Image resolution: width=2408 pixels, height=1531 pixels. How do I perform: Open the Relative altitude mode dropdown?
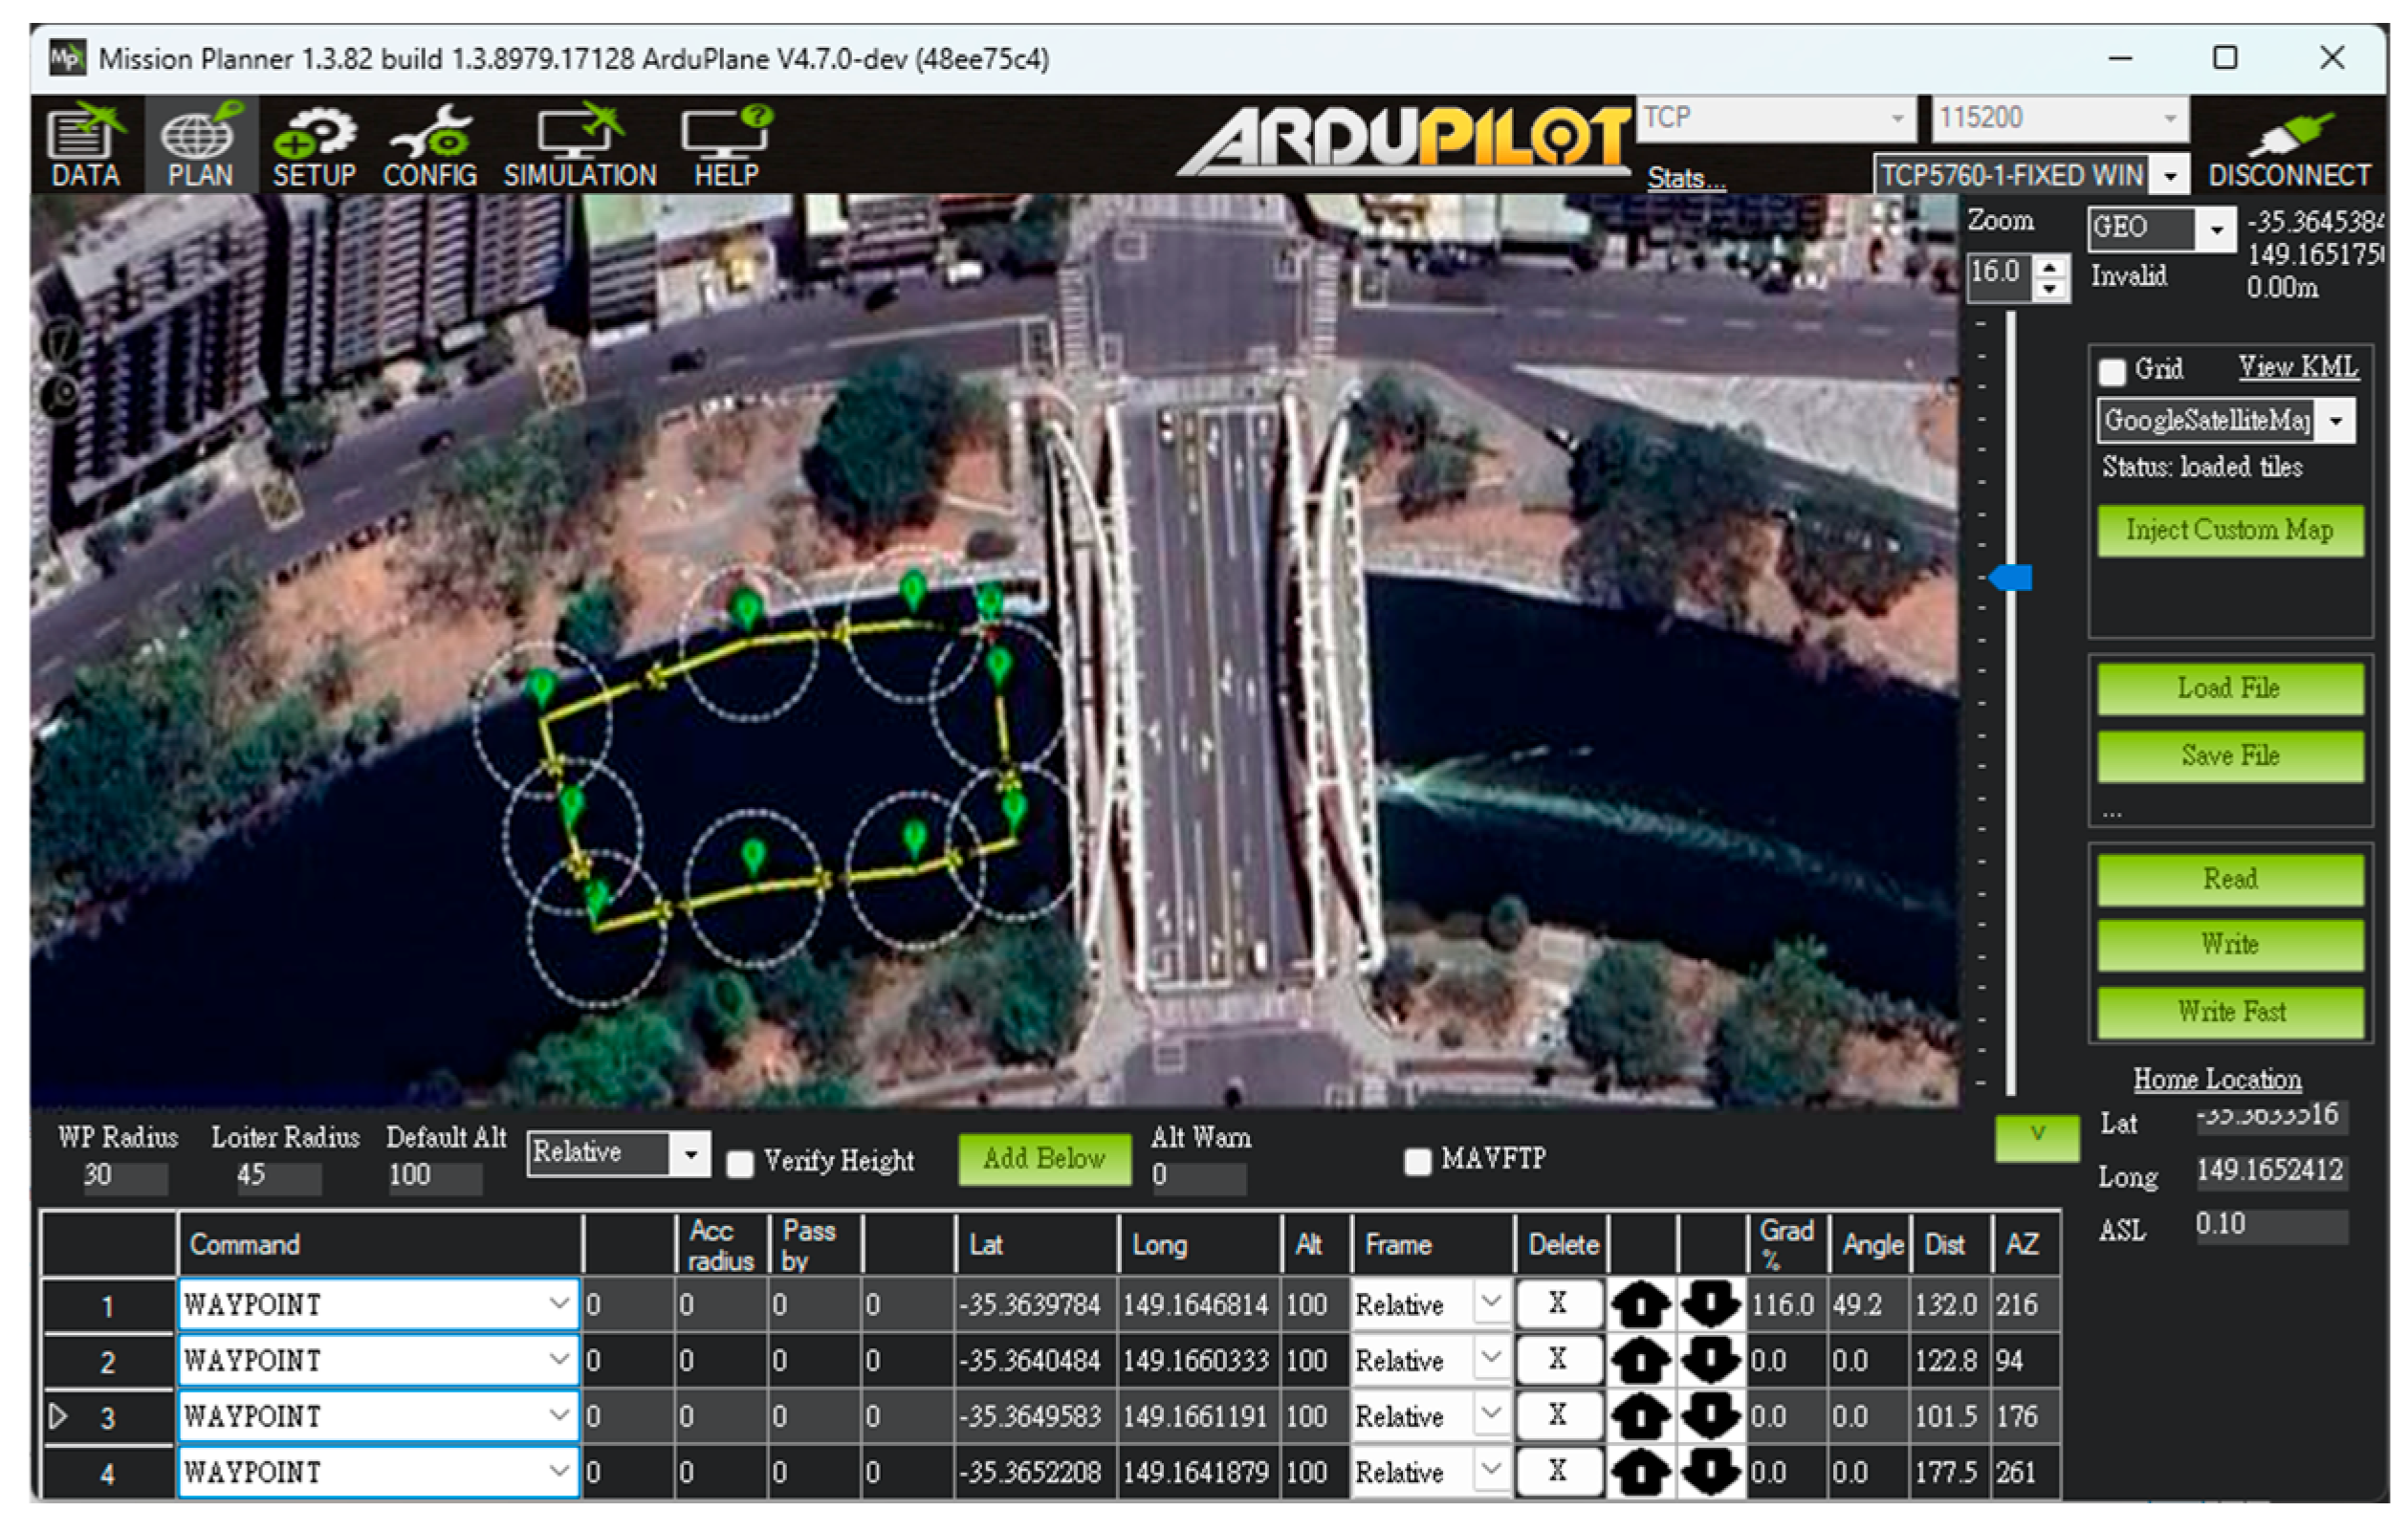(x=690, y=1154)
